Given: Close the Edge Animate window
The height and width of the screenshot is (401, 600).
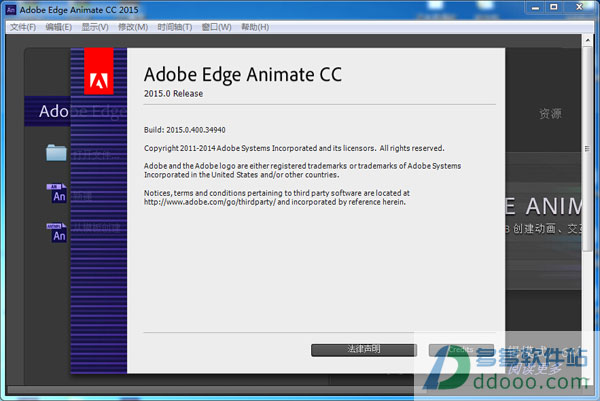Looking at the screenshot, I should 579,8.
